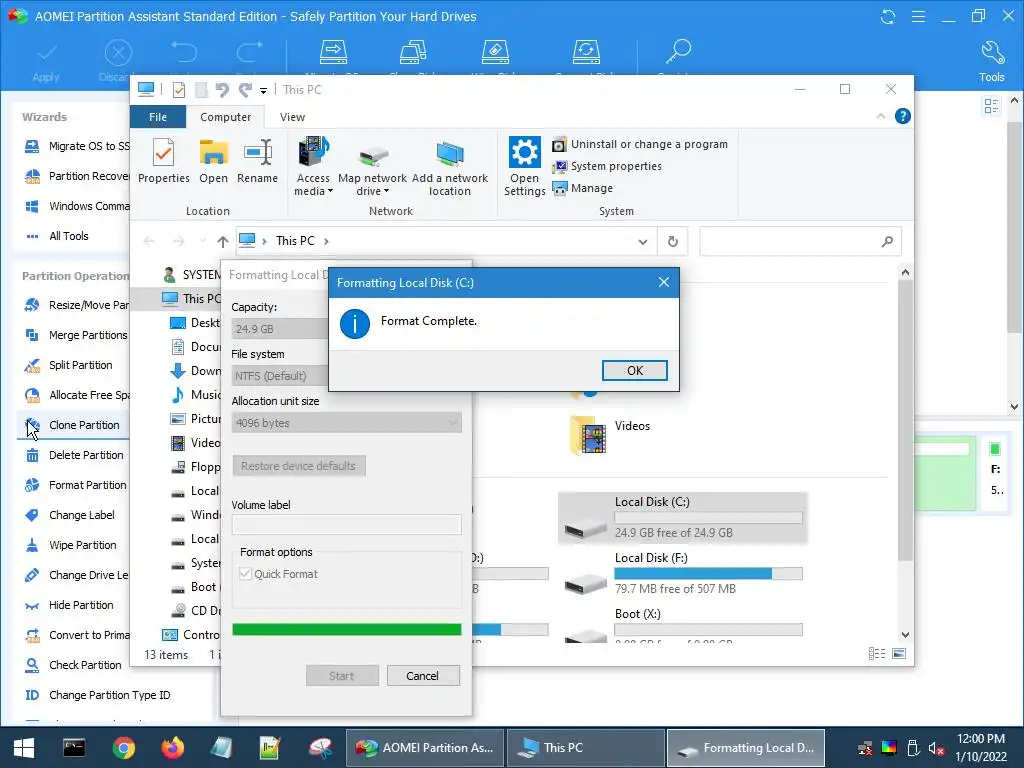The width and height of the screenshot is (1024, 768).
Task: Click Local Disk (F:) usage bar
Action: 708,573
